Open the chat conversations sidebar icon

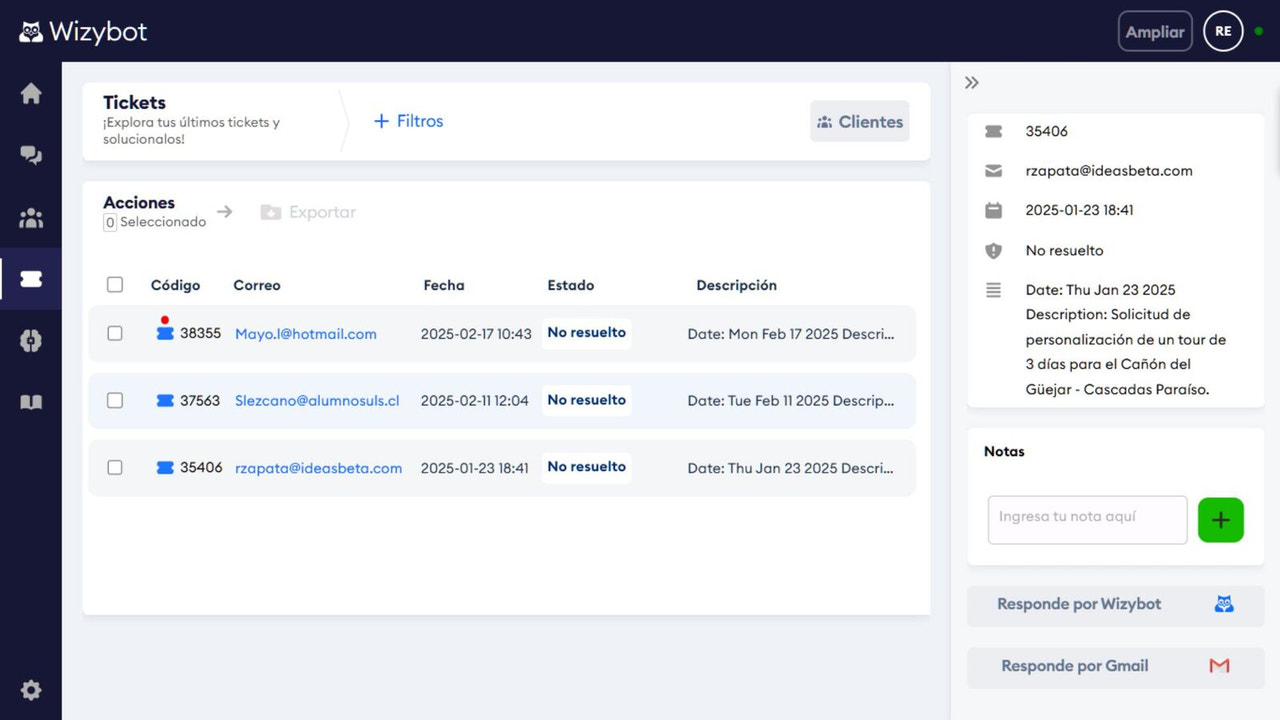pos(31,155)
